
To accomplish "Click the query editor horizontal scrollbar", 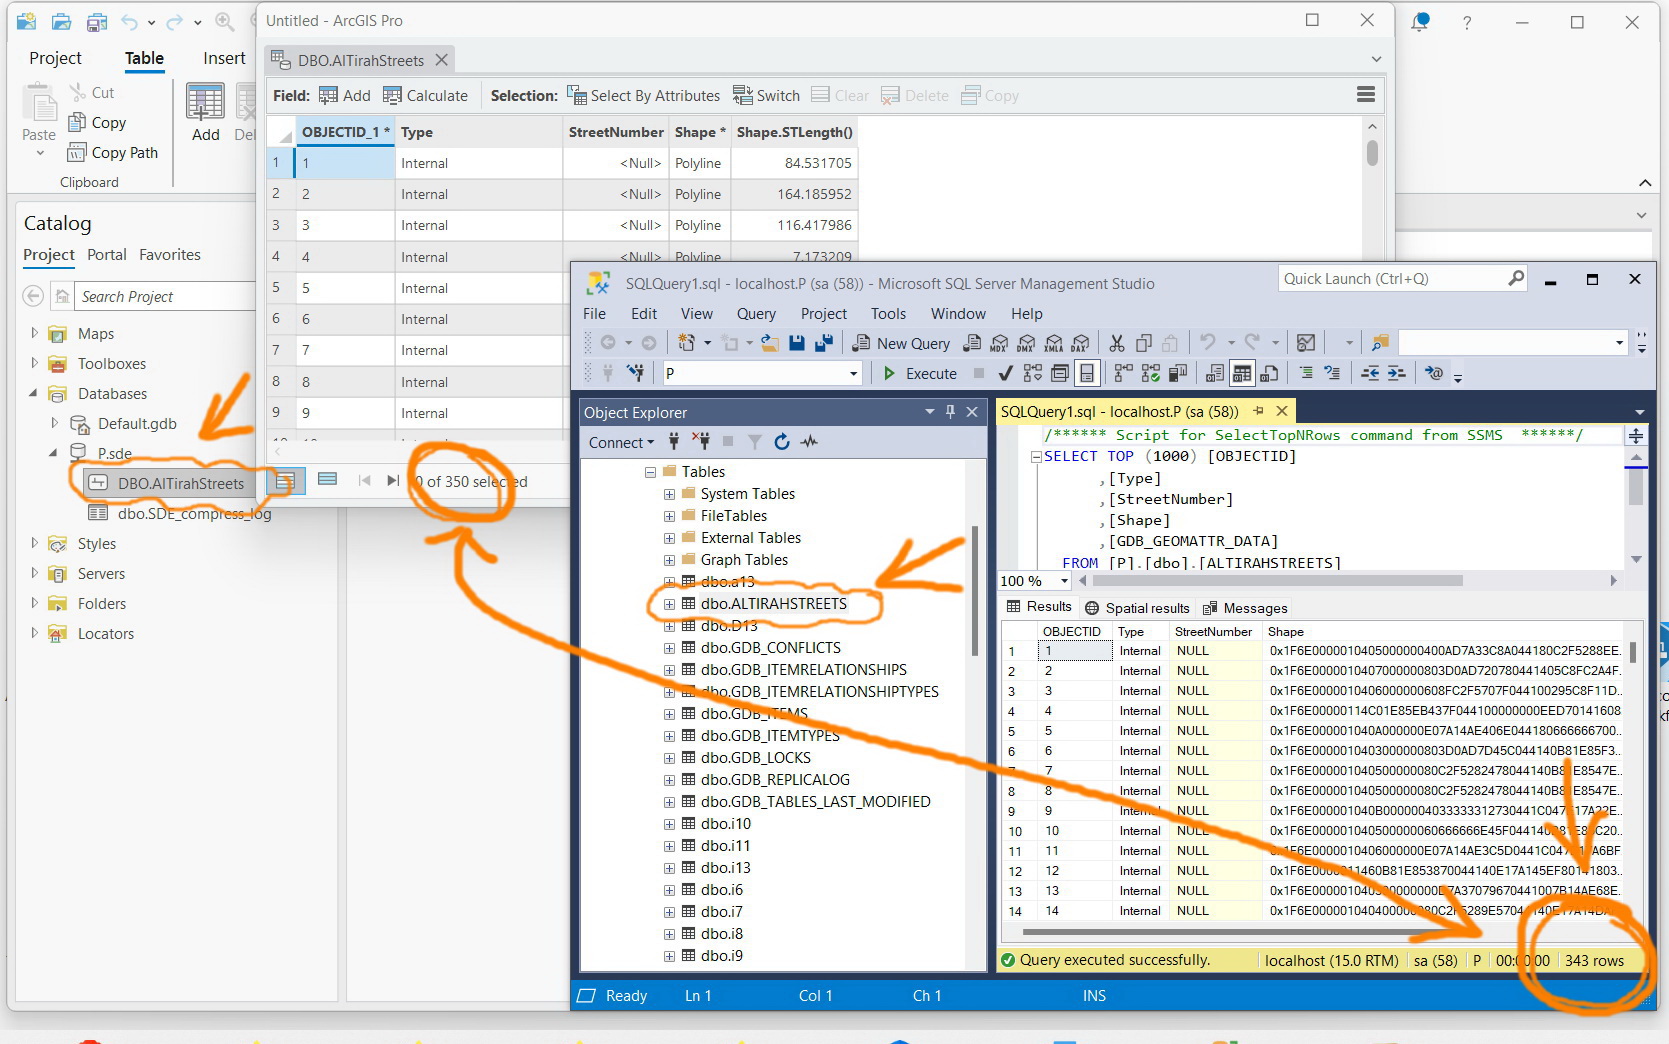I will 1278,581.
